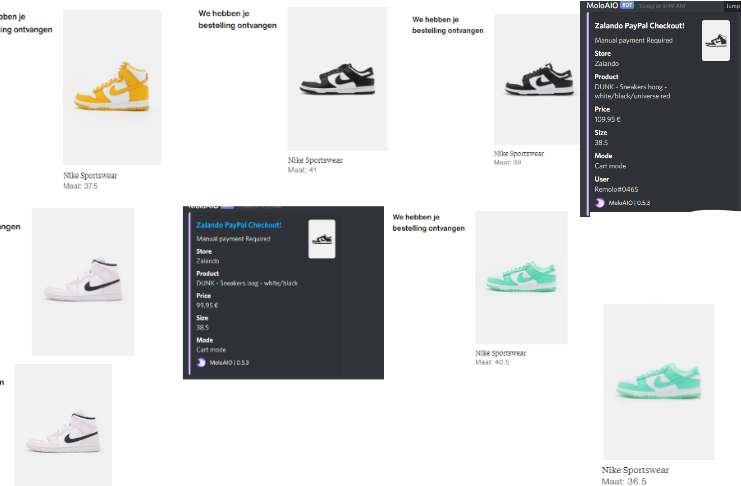Click the Jump button at the top-right corner
Image resolution: width=741 pixels, height=486 pixels.
(x=733, y=6)
